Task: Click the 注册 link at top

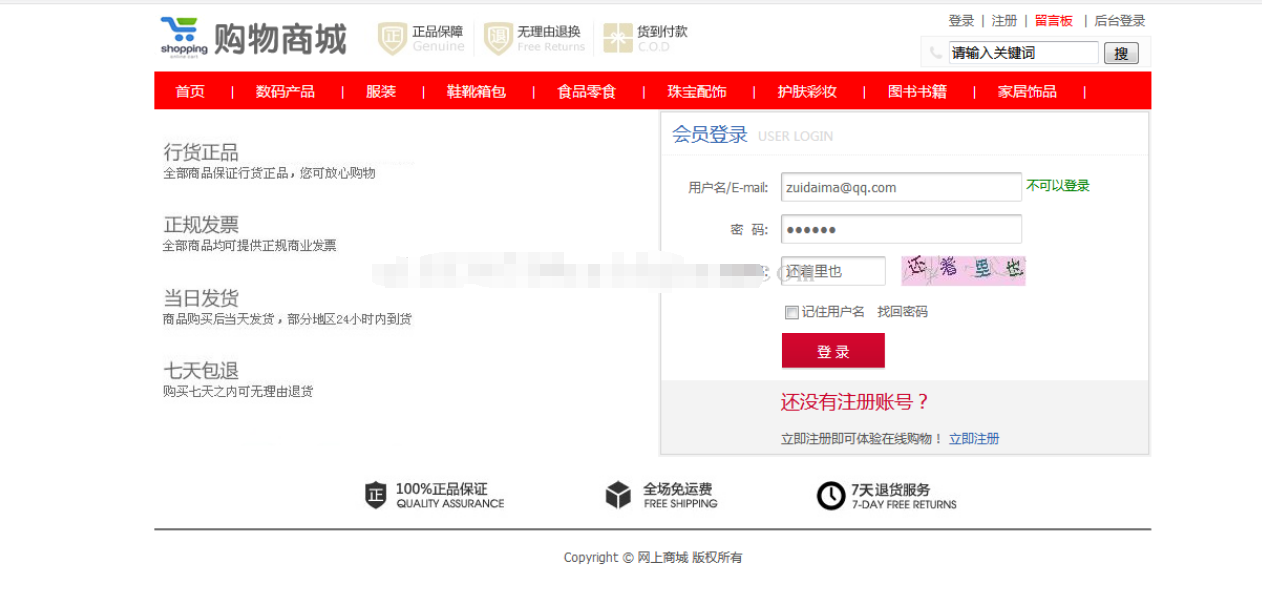Action: point(1004,20)
